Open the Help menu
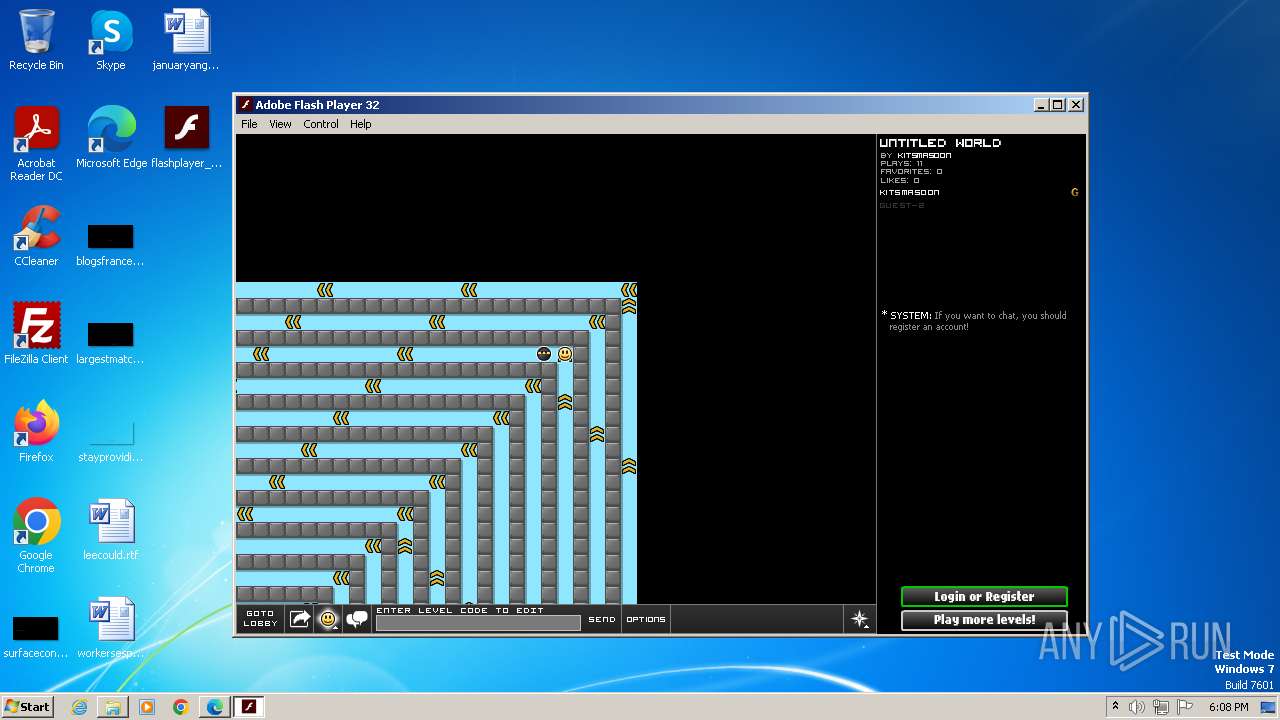This screenshot has width=1280, height=720. 361,124
